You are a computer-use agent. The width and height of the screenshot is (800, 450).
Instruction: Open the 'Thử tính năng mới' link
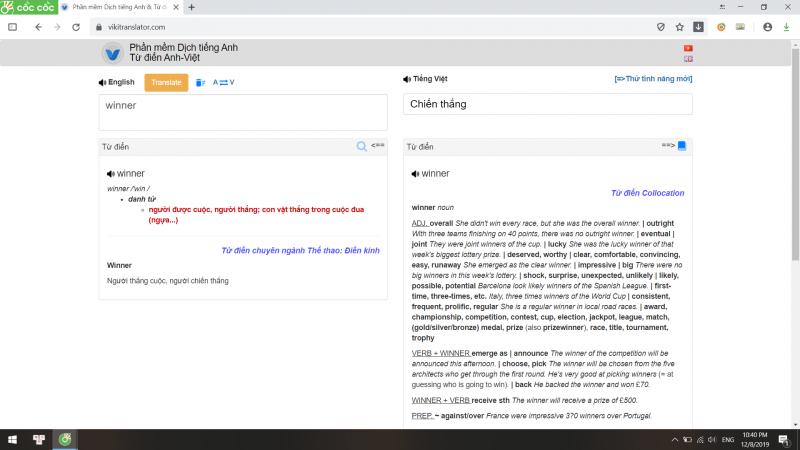(654, 79)
